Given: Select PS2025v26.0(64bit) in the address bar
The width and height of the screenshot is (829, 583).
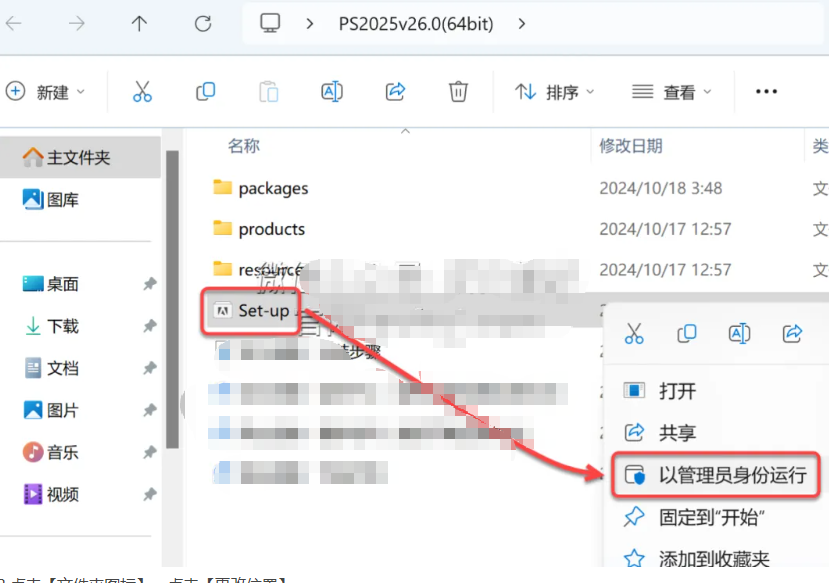Looking at the screenshot, I should click(x=416, y=24).
